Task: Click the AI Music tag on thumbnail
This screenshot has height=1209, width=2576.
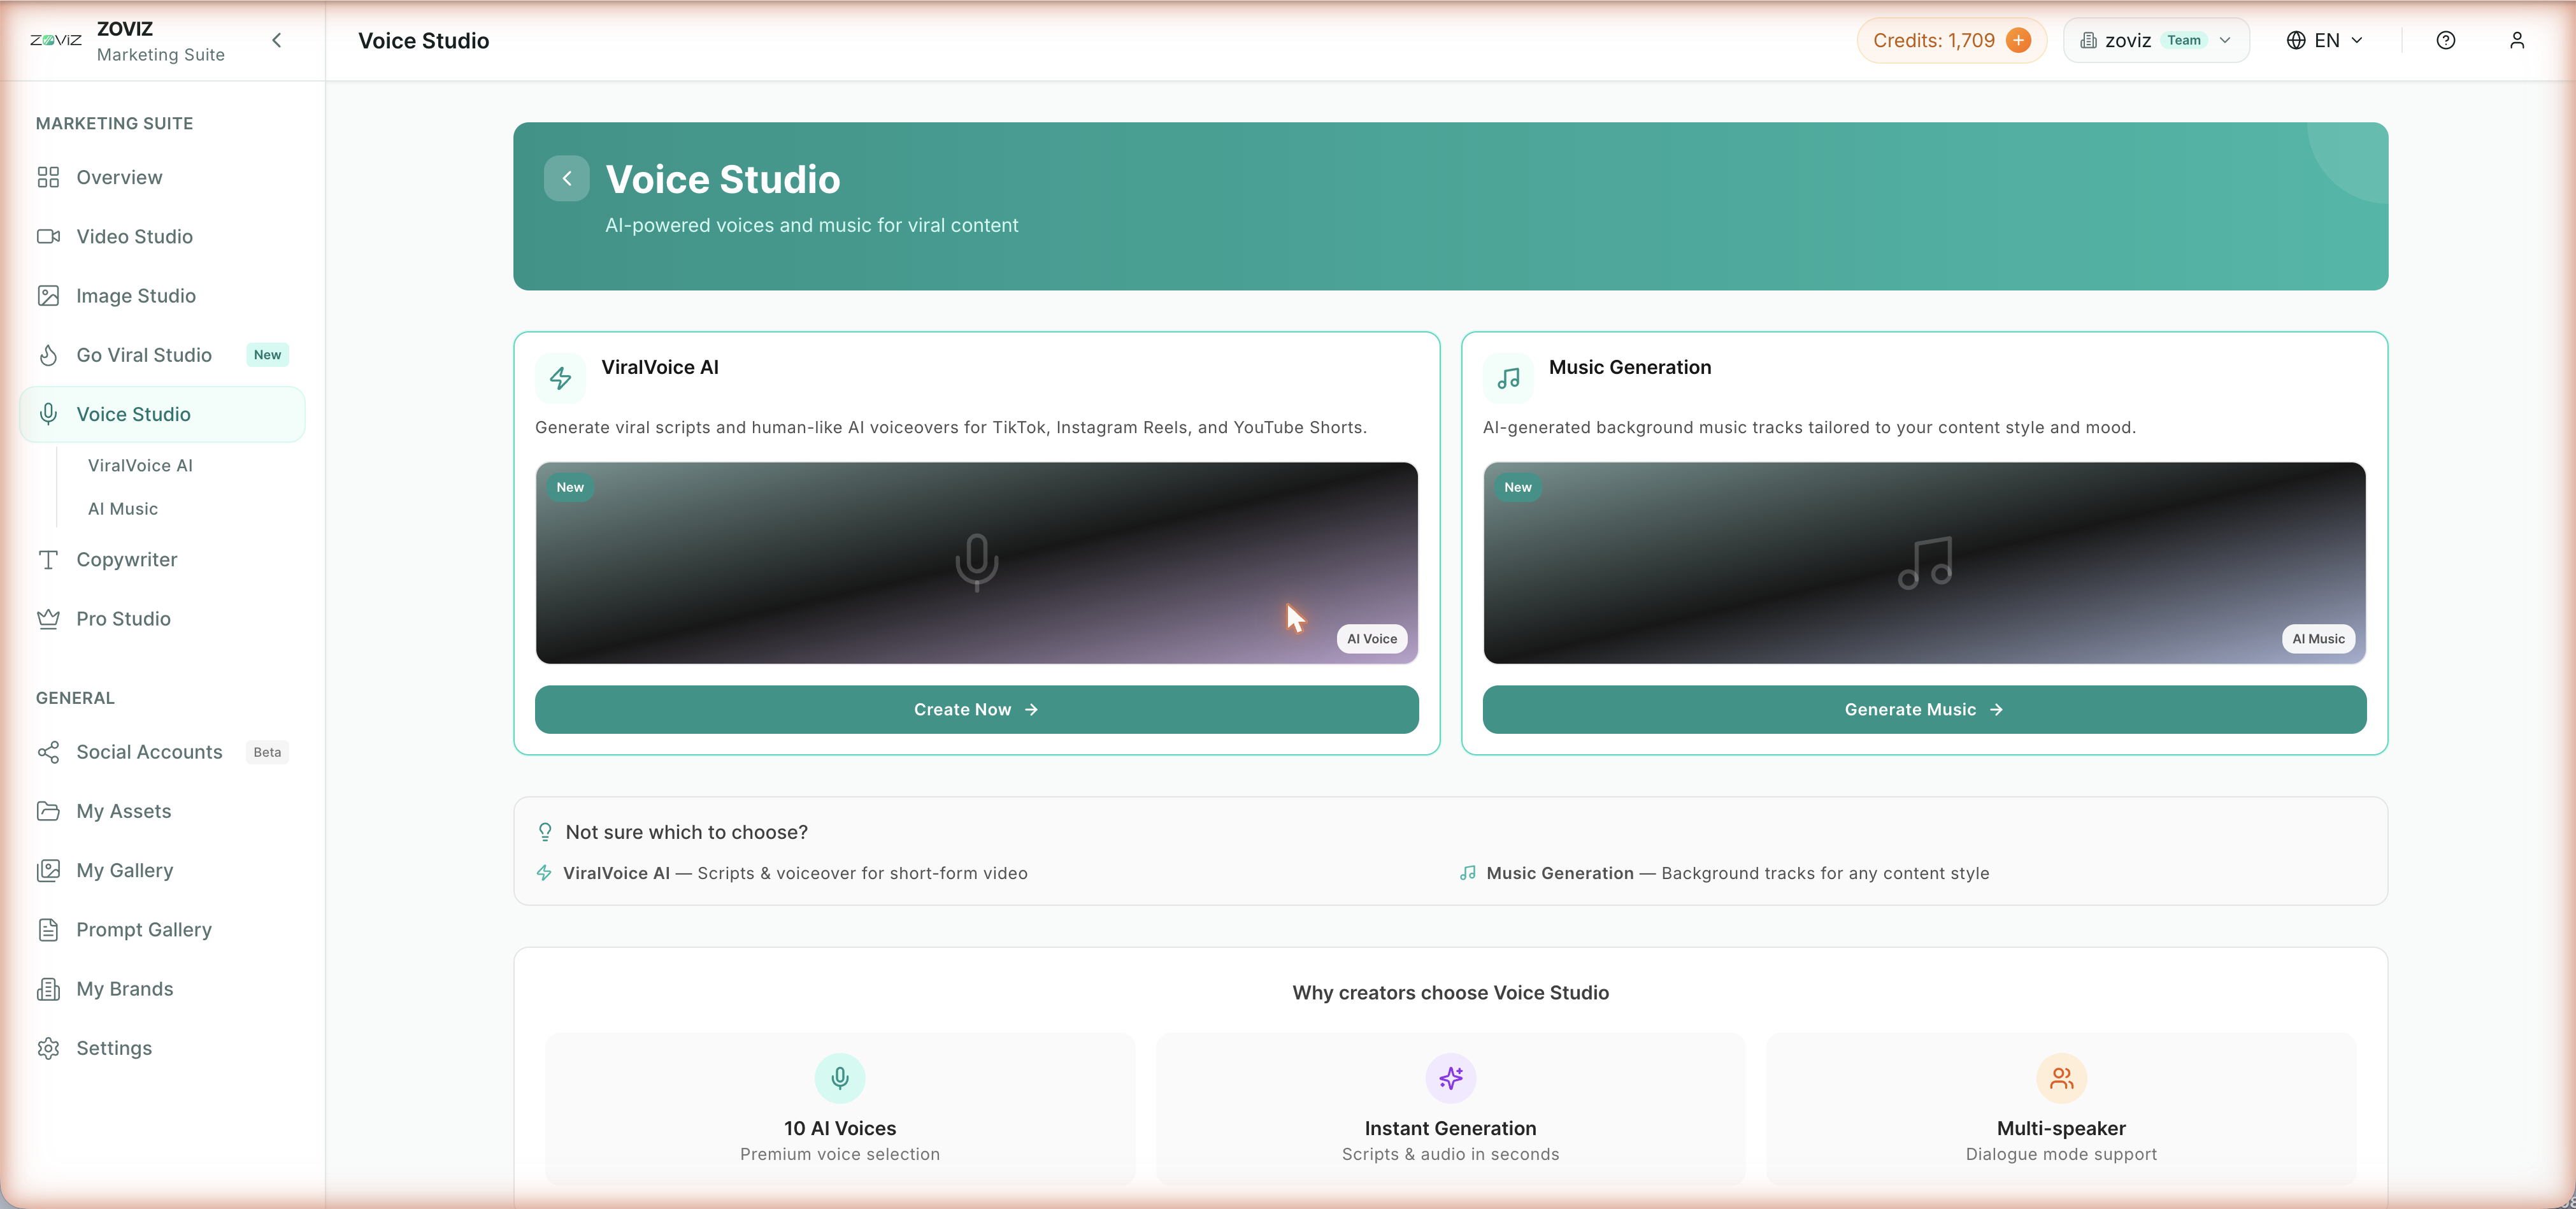Action: click(x=2319, y=639)
